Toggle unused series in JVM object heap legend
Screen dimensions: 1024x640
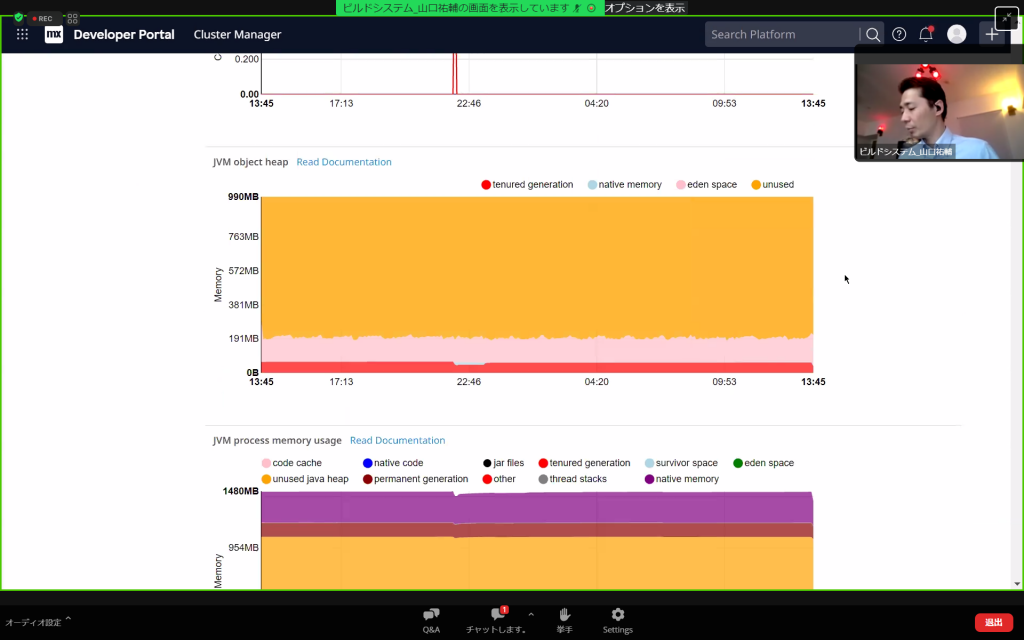[x=771, y=185]
